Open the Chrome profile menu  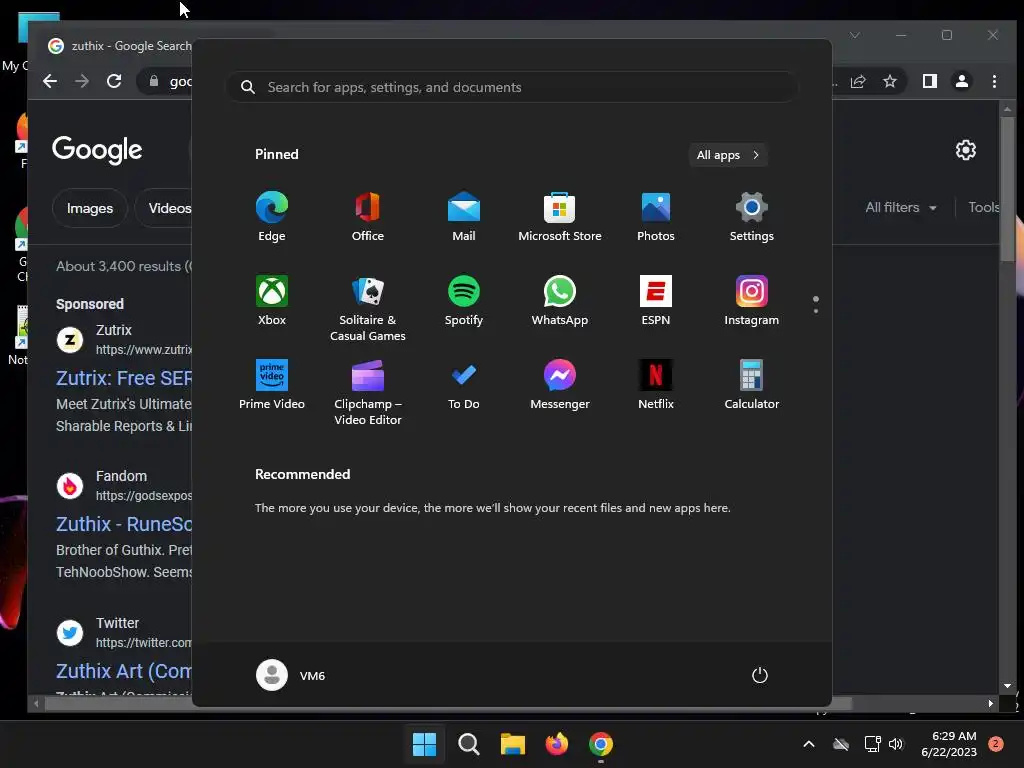click(x=961, y=81)
